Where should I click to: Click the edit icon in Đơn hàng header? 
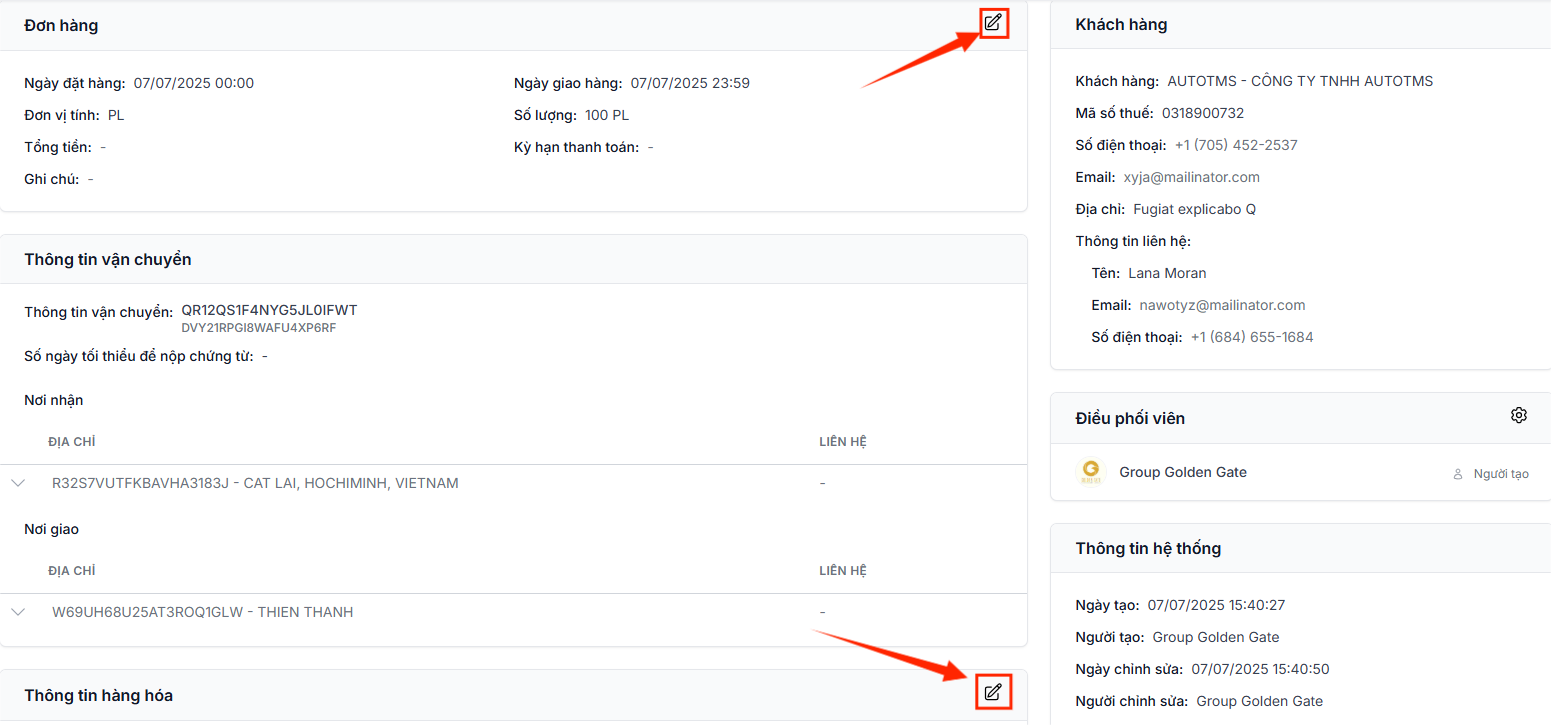click(992, 22)
